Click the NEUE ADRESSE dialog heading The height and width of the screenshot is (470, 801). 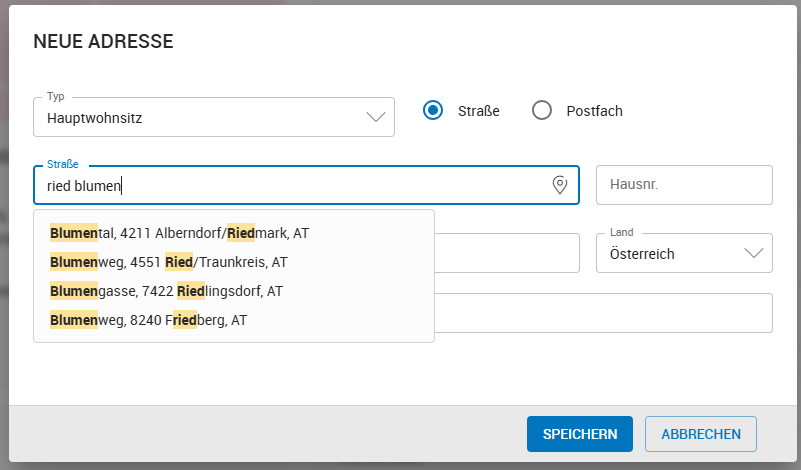point(104,41)
